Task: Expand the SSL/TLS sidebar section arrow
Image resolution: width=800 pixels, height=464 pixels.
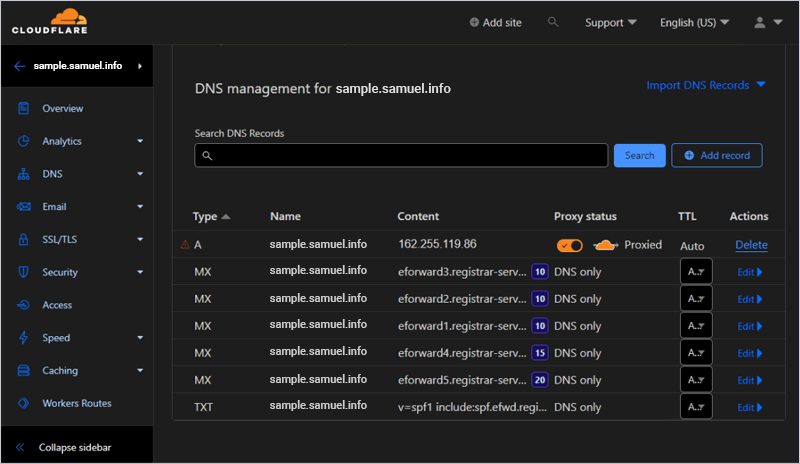Action: click(x=140, y=239)
